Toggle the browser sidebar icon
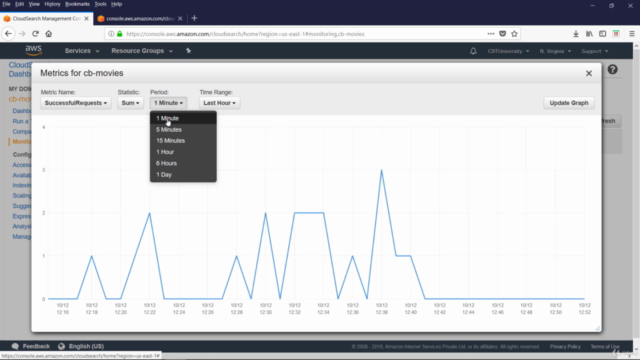The height and width of the screenshot is (360, 640). coord(602,34)
